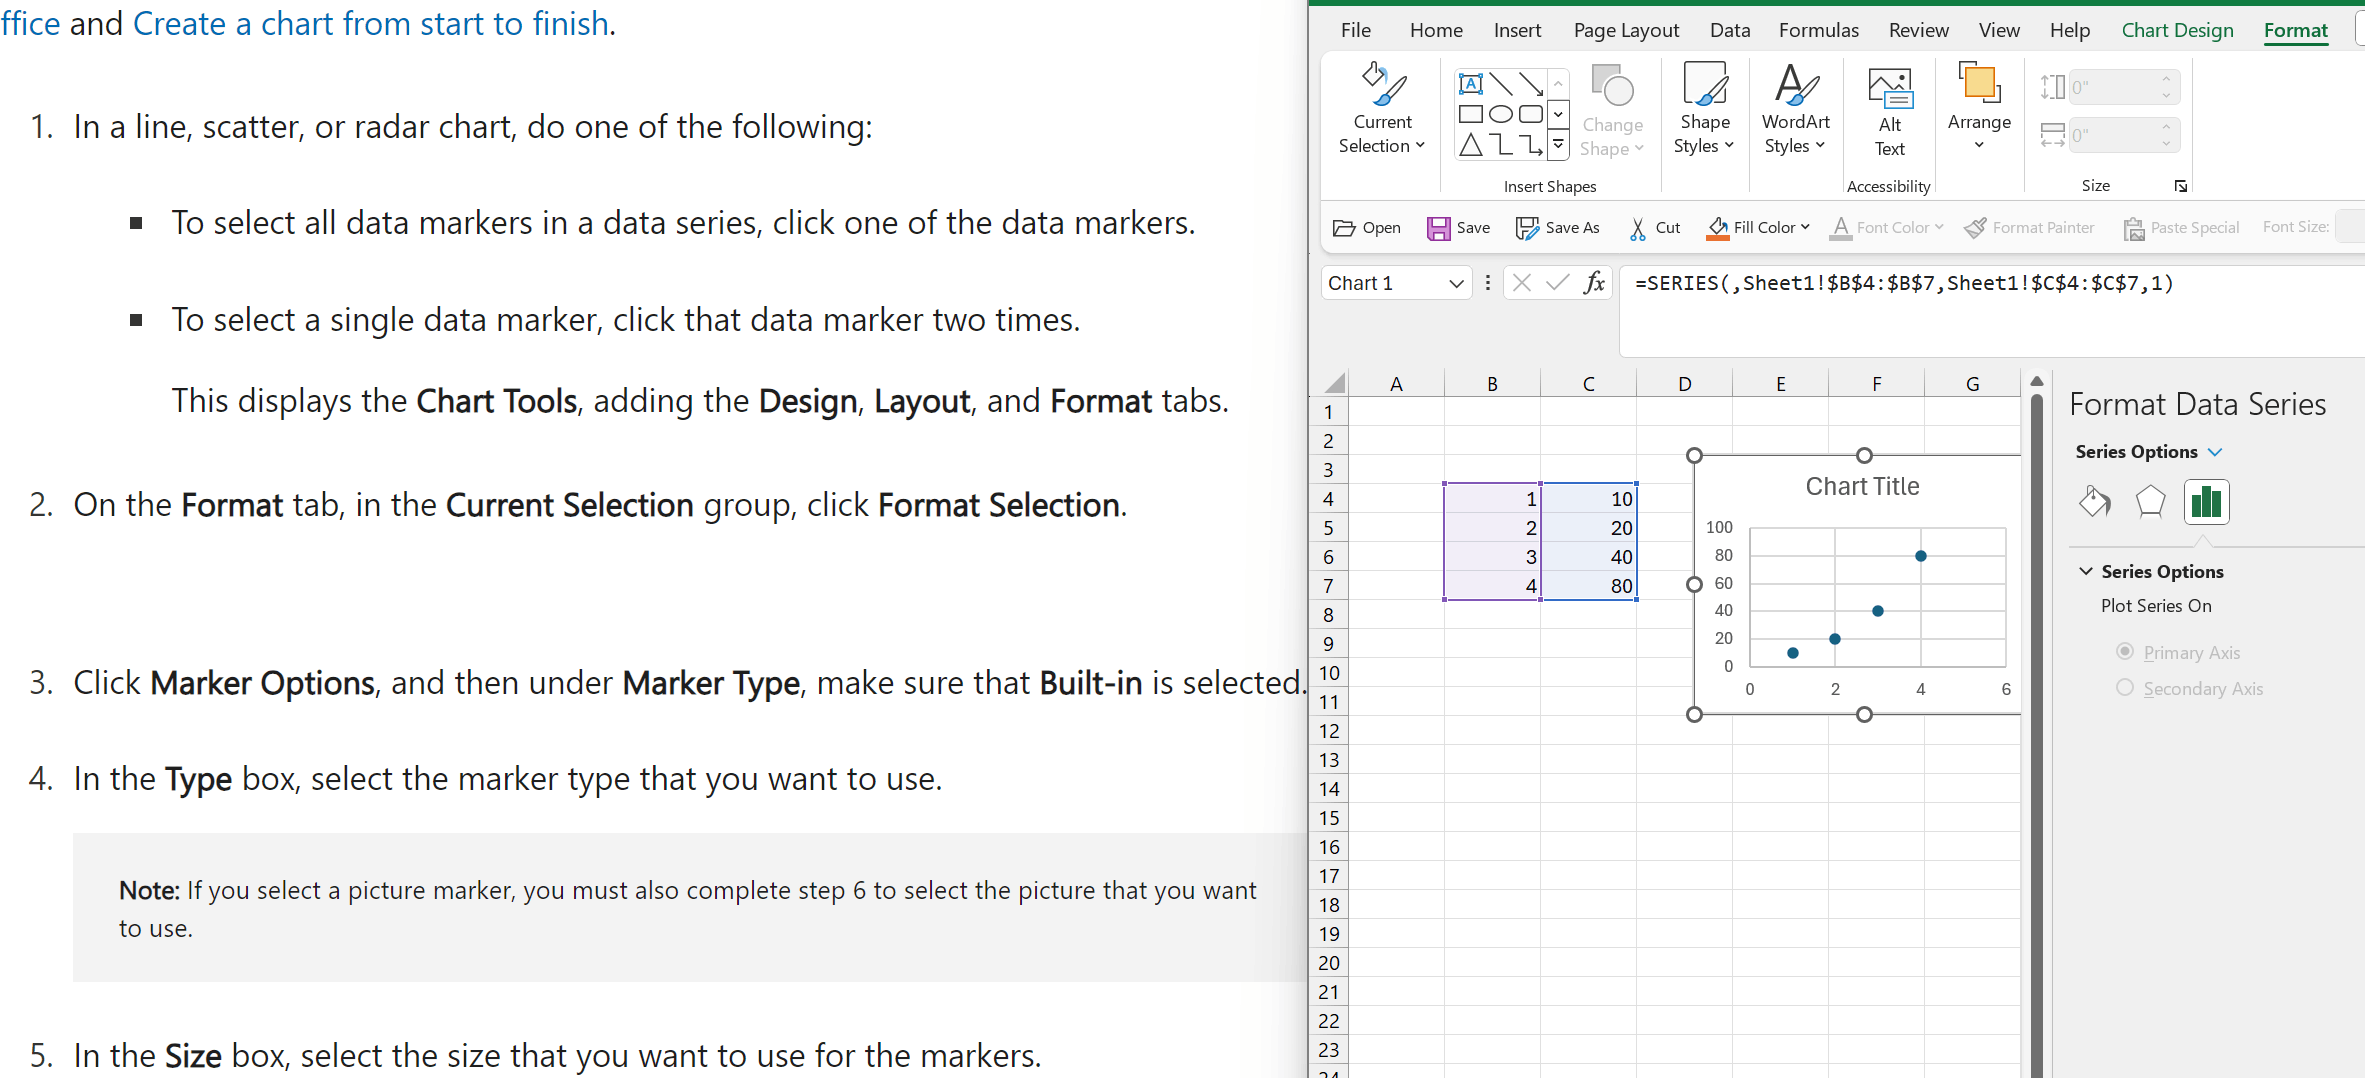The width and height of the screenshot is (2365, 1078).
Task: Select the Series Options bar-chart icon
Action: [2206, 501]
